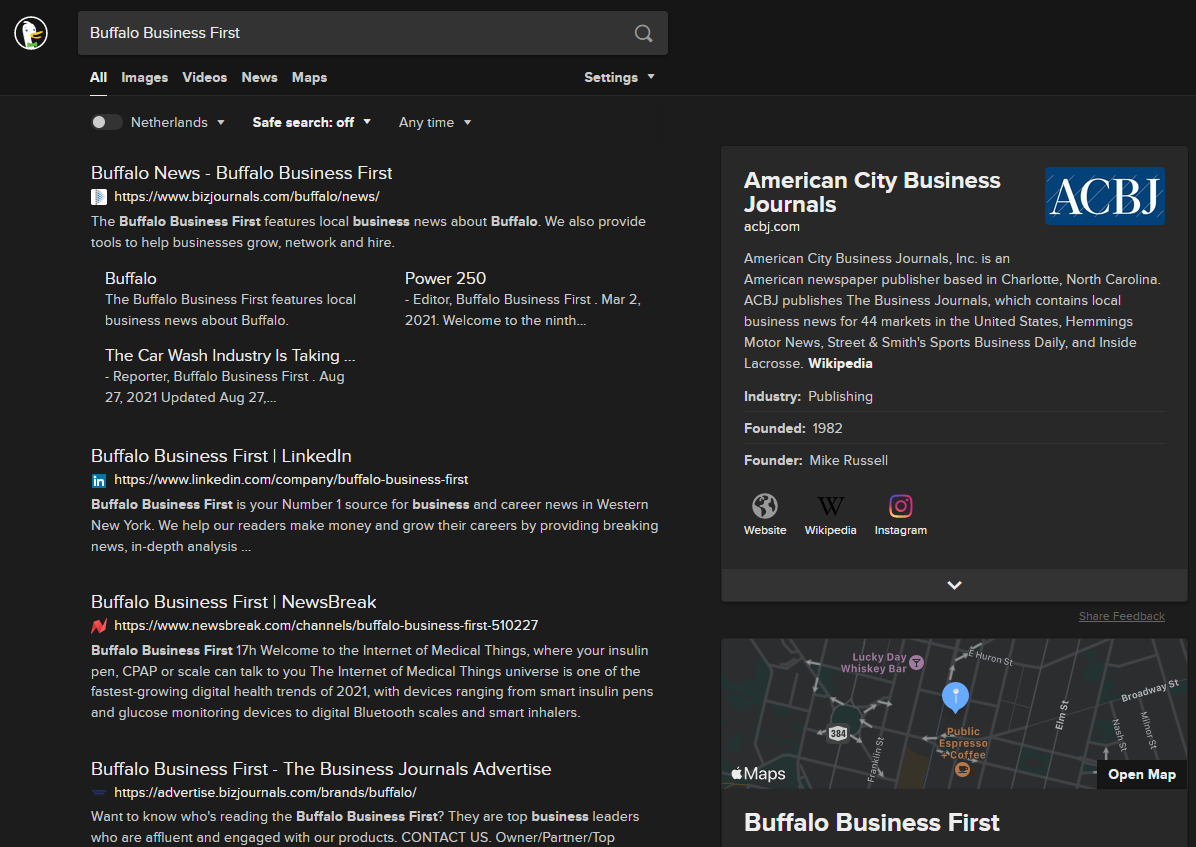Toggle the Netherlands region switch
Screen dimensions: 1196x847
pyautogui.click(x=107, y=122)
